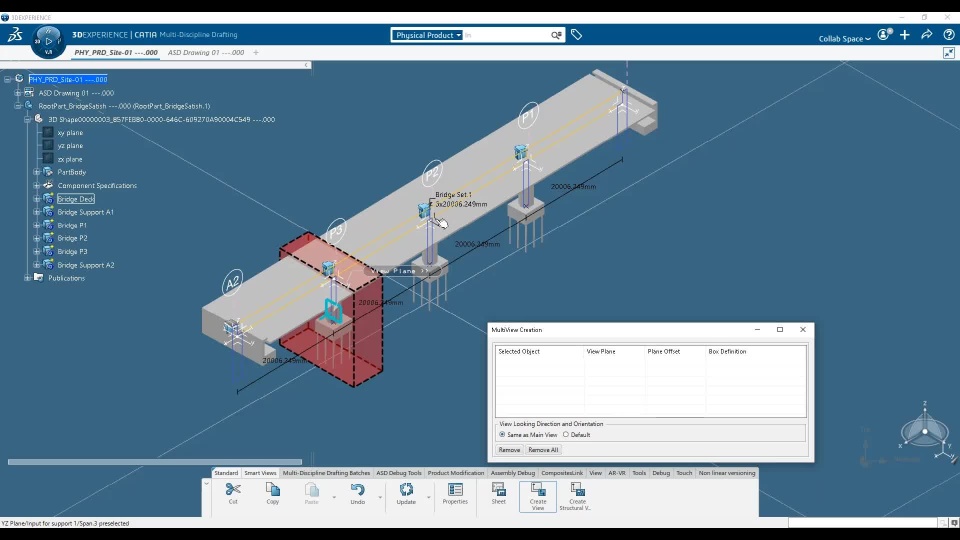Open Multi-Discipline Drafting Batches tab
The width and height of the screenshot is (960, 540).
pyautogui.click(x=326, y=473)
